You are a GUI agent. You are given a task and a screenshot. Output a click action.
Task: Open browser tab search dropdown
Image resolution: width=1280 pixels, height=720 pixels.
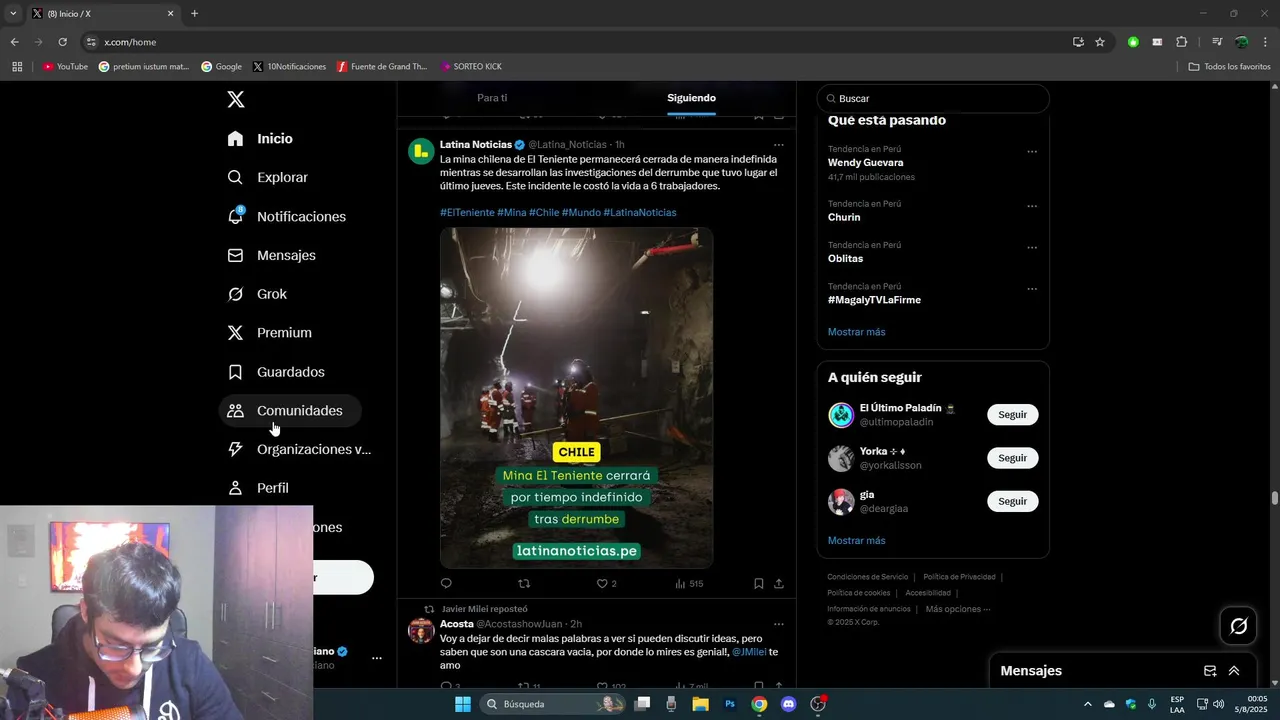(13, 14)
